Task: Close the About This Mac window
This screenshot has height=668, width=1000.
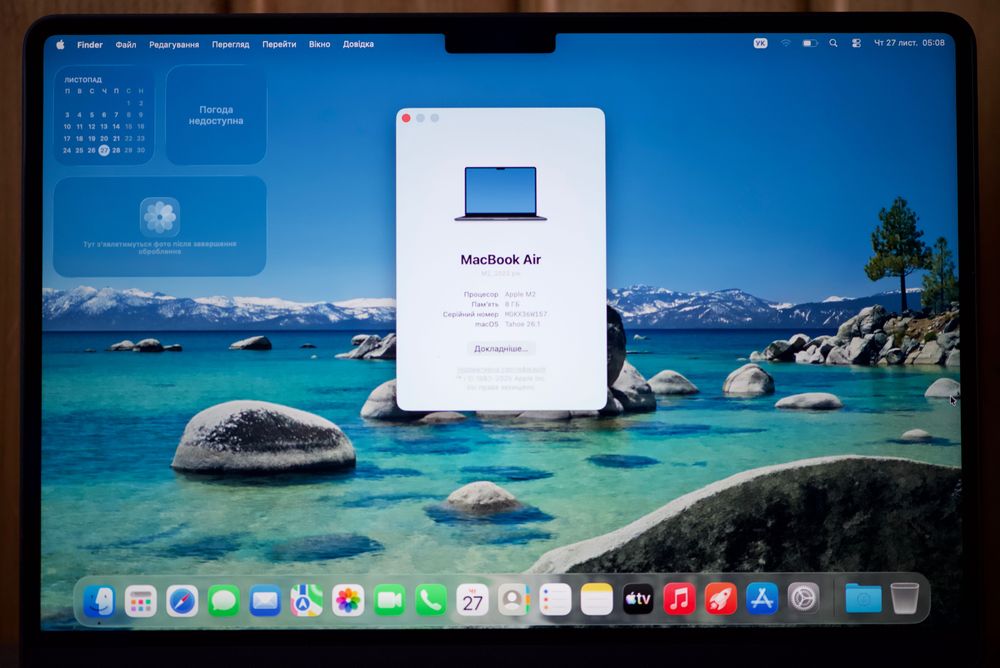Action: coord(406,118)
